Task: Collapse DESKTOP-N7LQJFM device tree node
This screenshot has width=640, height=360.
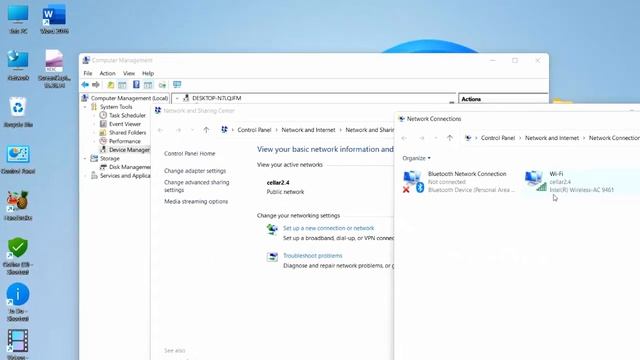Action: click(x=177, y=98)
